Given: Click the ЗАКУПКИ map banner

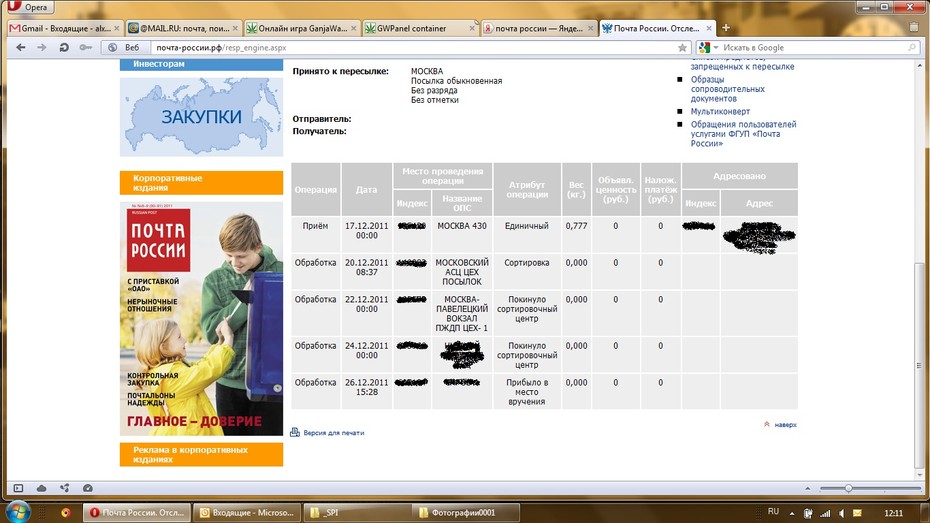Looking at the screenshot, I should pos(201,117).
